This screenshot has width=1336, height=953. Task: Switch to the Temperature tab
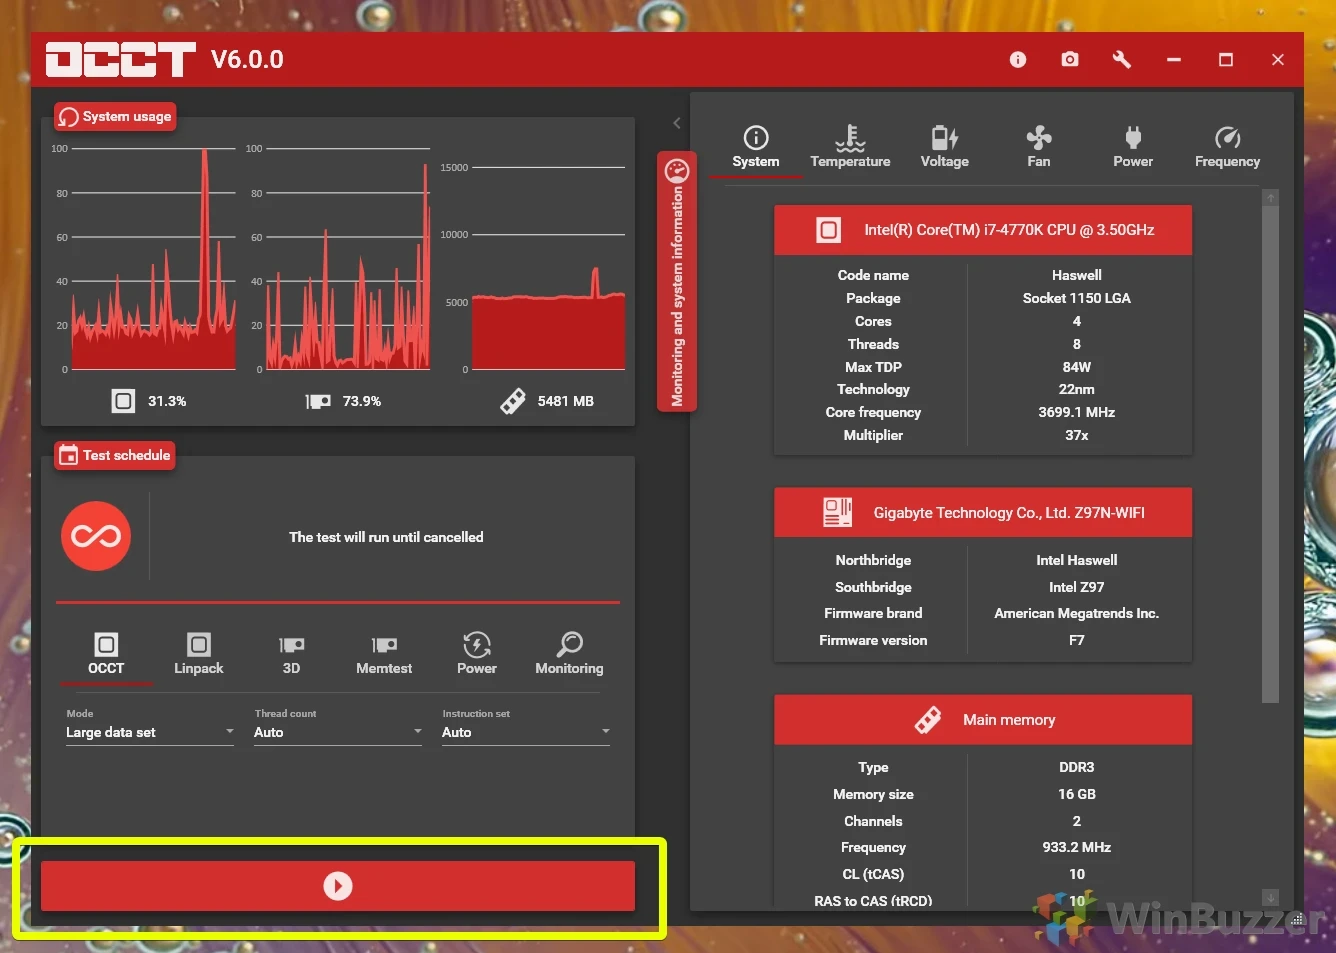(x=850, y=148)
